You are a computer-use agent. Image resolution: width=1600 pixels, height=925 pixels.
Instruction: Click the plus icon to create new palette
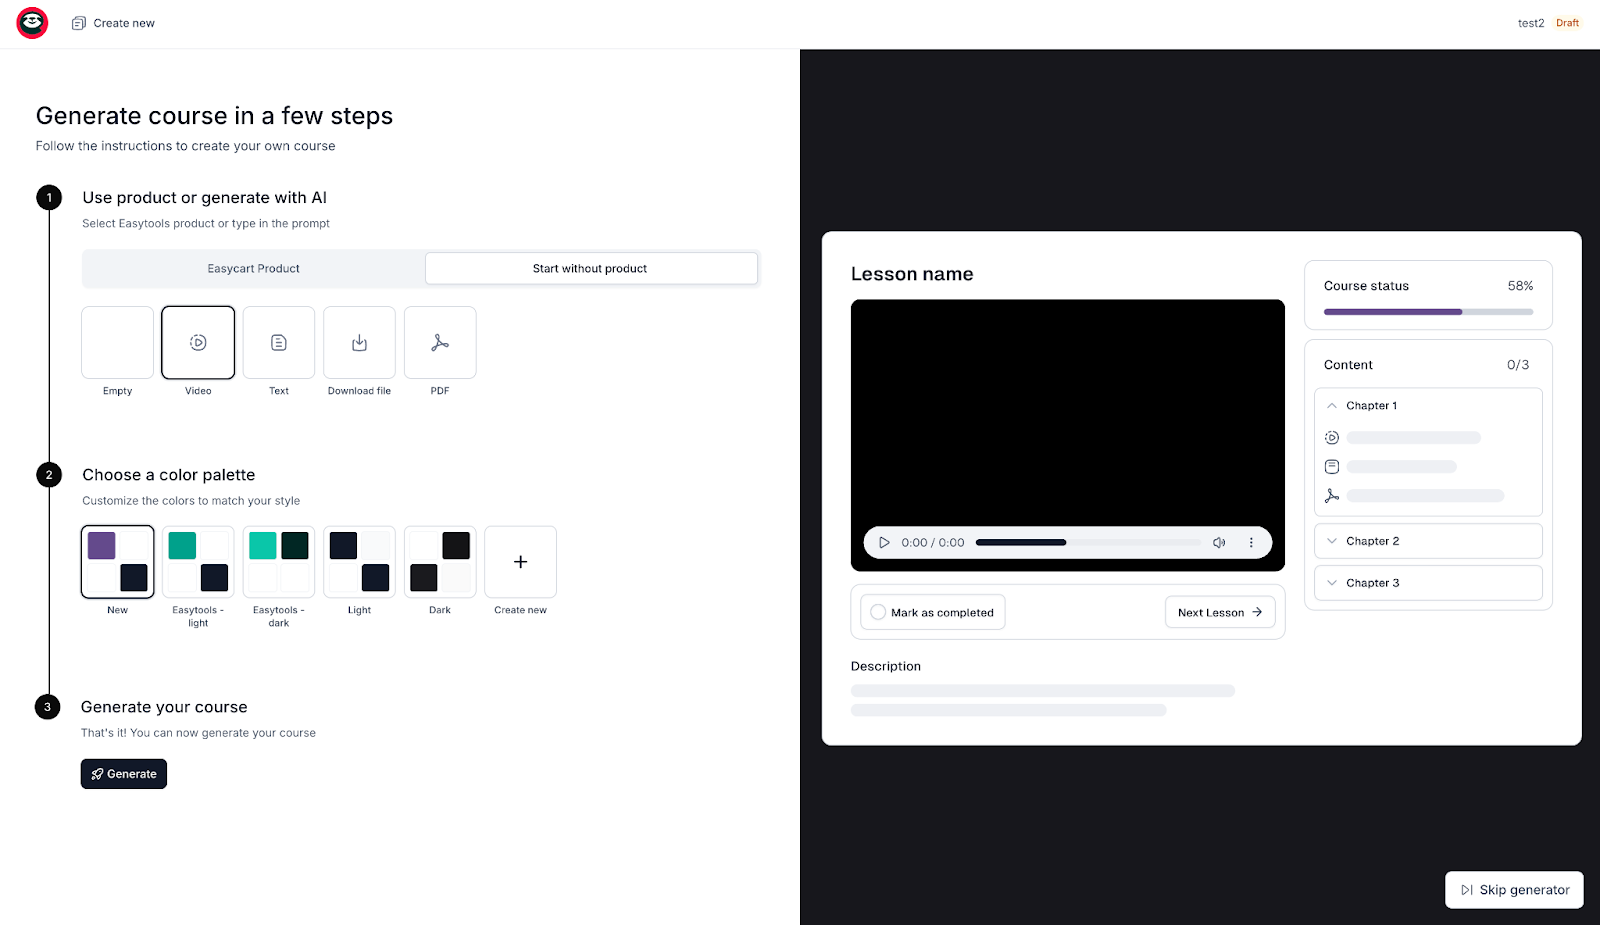coord(520,562)
